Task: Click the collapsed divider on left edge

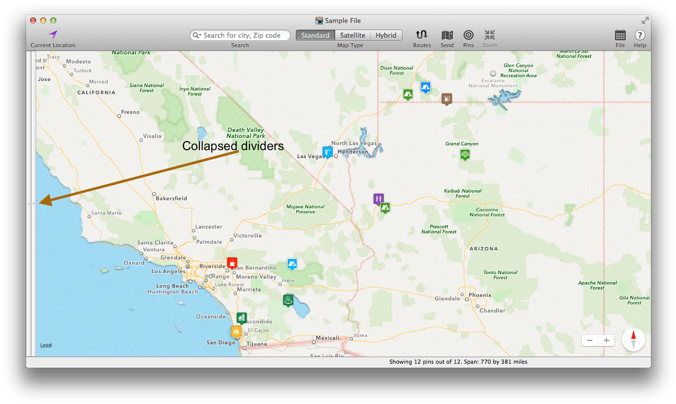Action: pos(29,204)
